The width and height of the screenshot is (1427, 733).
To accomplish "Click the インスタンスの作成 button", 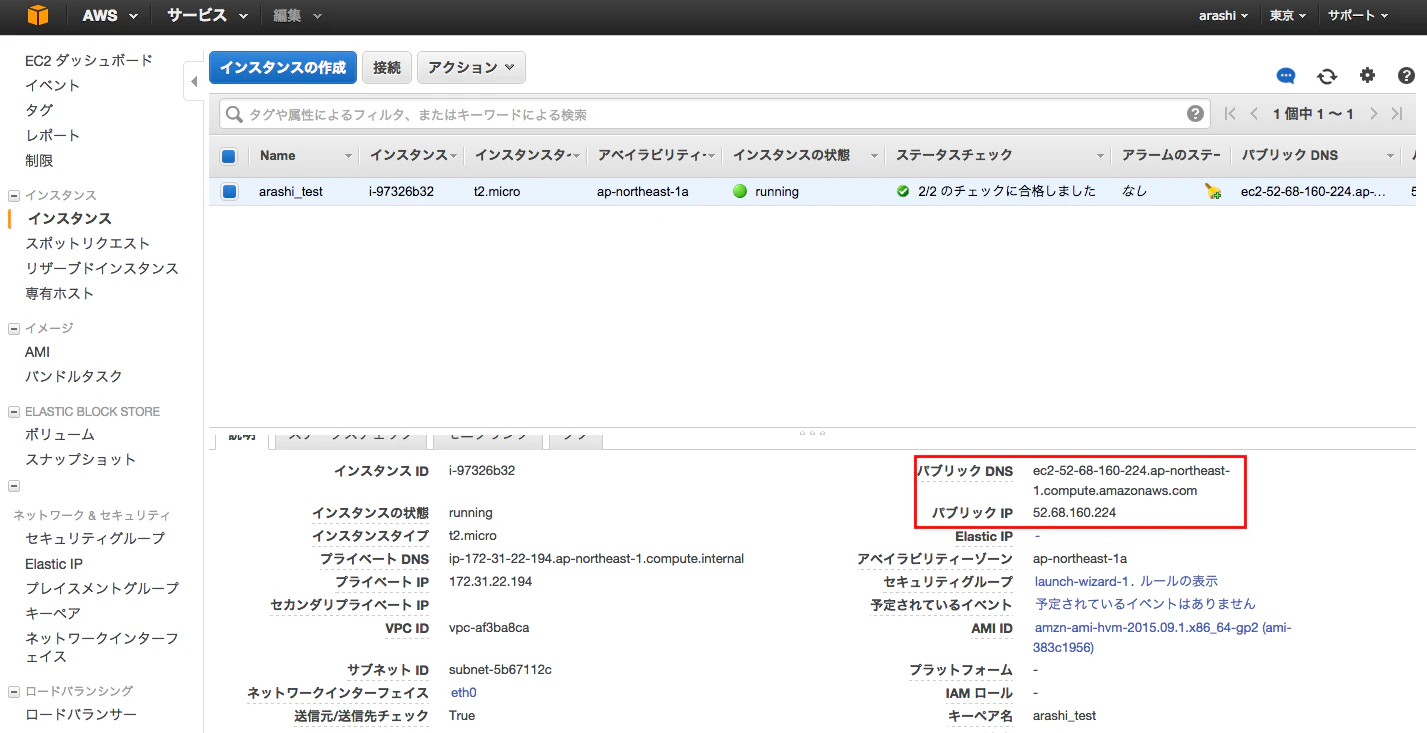I will [x=283, y=67].
